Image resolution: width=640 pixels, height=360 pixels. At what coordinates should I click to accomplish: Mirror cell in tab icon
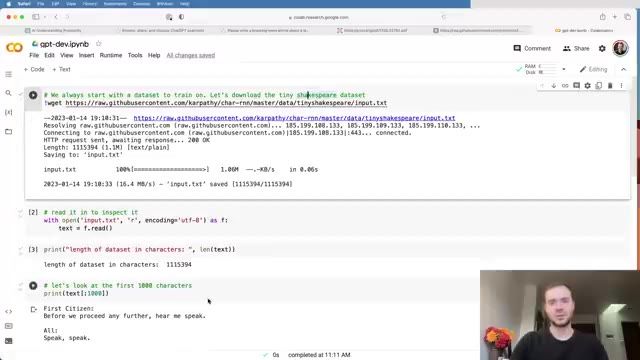pyautogui.click(x=599, y=86)
